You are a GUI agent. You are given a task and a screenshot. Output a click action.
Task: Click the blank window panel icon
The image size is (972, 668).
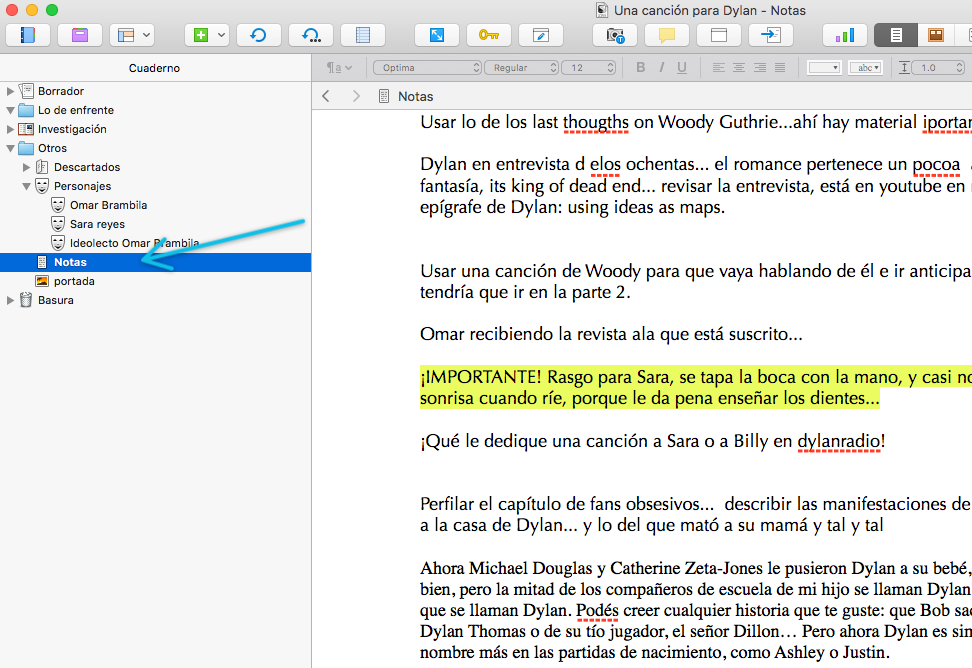[719, 35]
